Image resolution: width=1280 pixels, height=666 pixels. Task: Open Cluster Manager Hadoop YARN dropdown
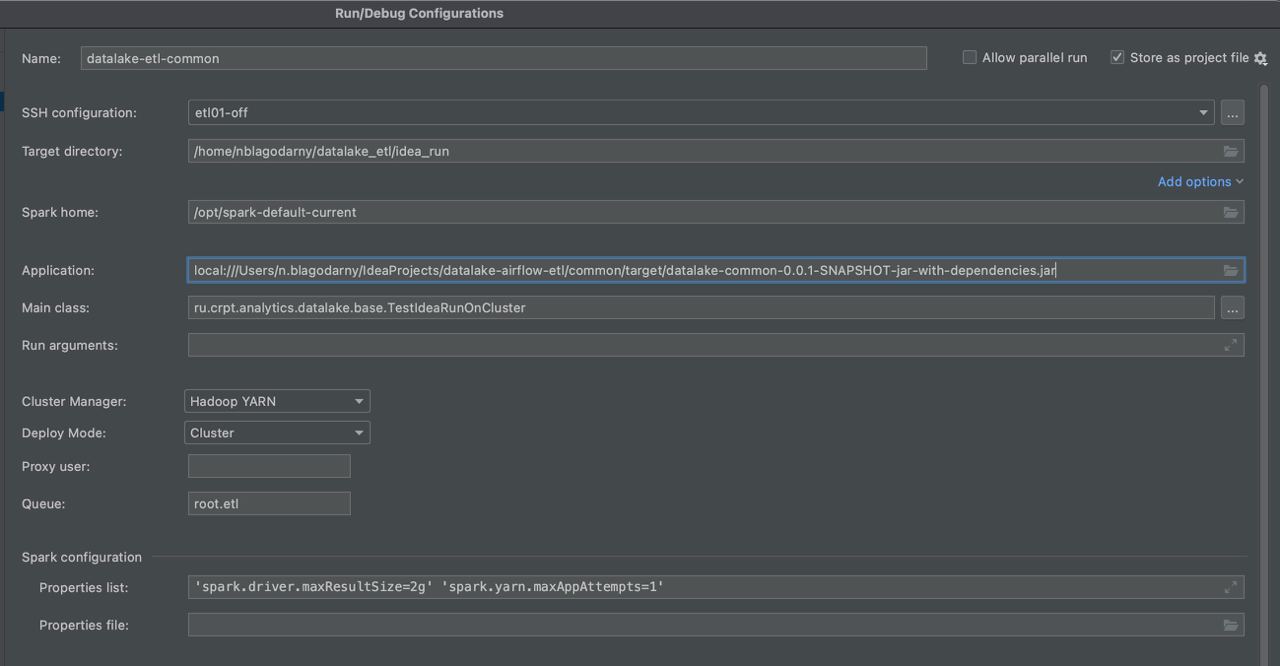[x=277, y=402]
